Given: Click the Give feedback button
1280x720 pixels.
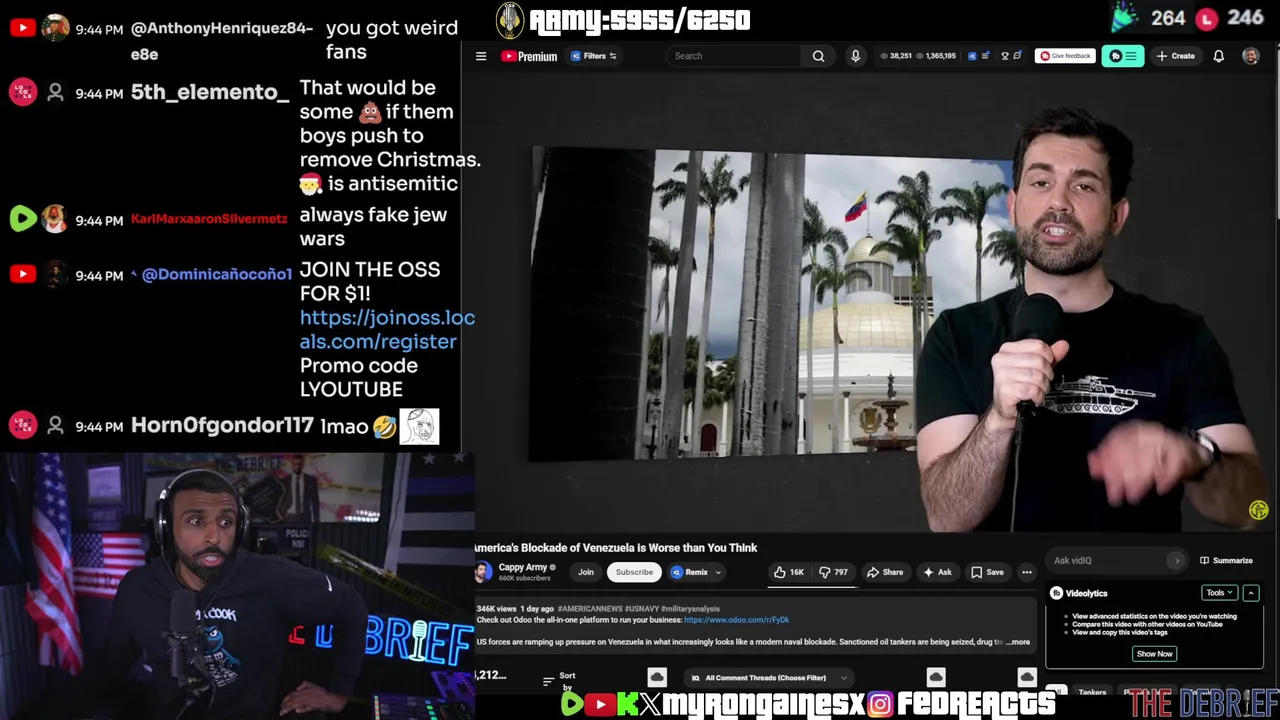Looking at the screenshot, I should pyautogui.click(x=1064, y=56).
